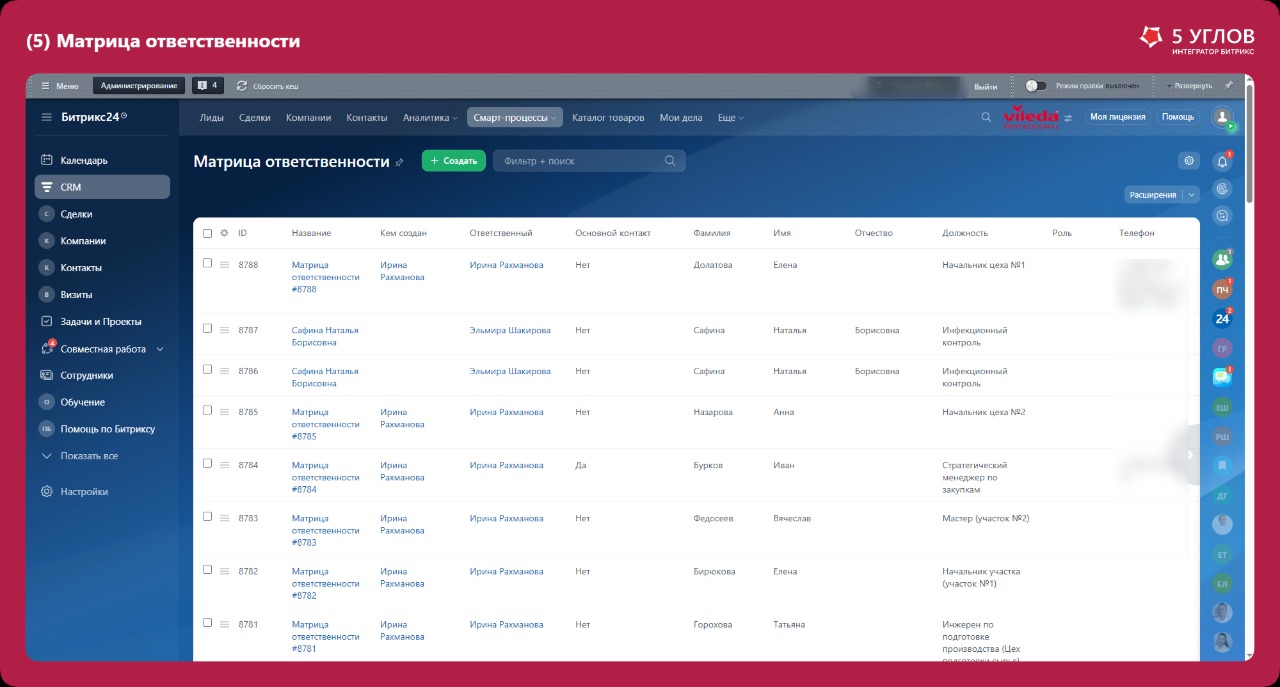Click the Сбросить кеш refresh icon
Image resolution: width=1280 pixels, height=687 pixels.
click(x=242, y=86)
